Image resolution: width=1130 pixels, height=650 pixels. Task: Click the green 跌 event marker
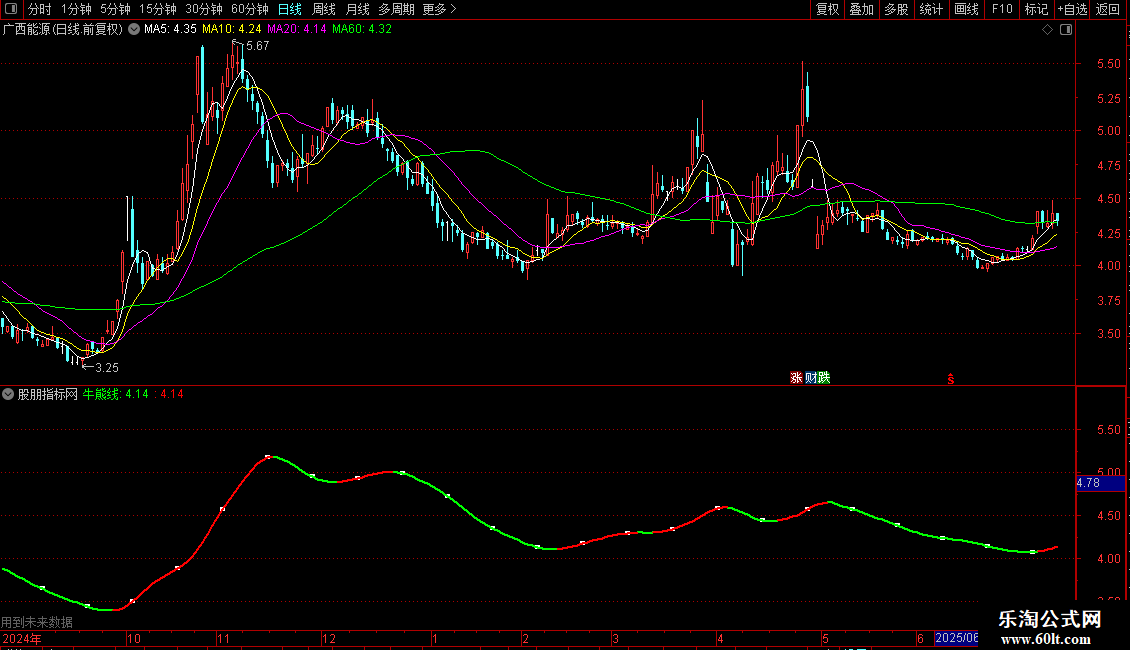click(824, 378)
